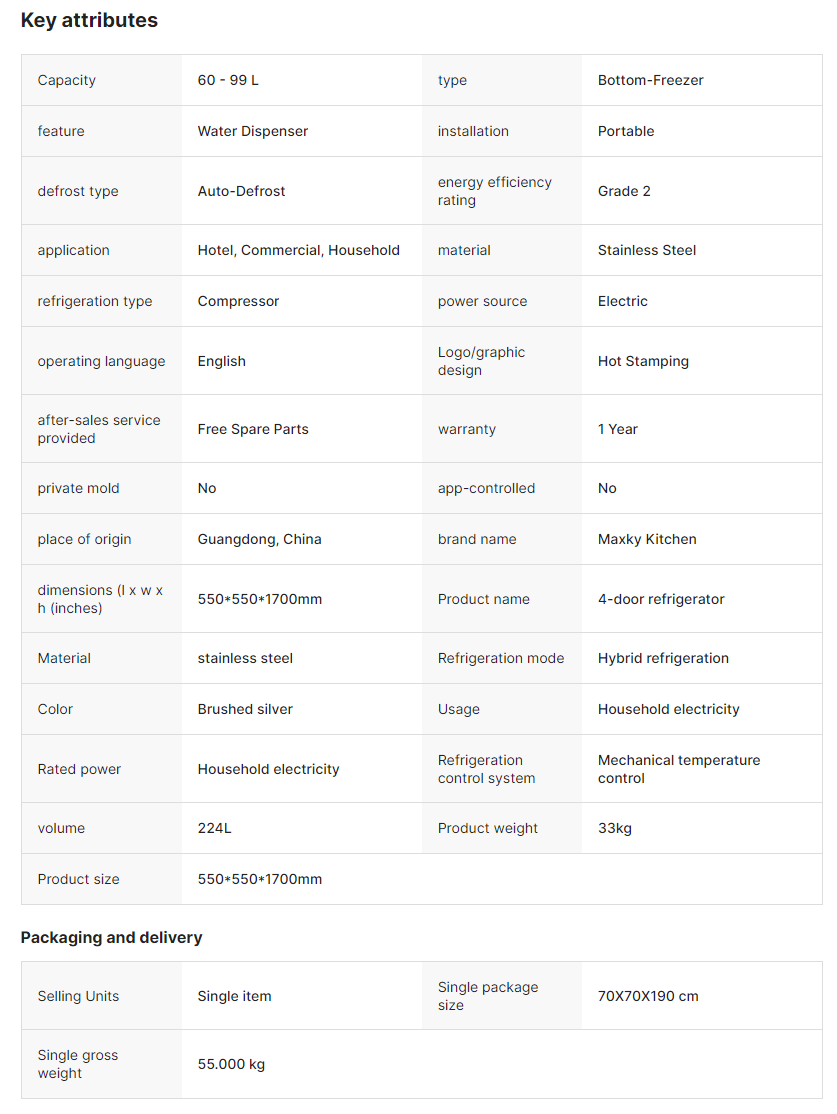This screenshot has width=837, height=1114.
Task: Click the Free Spare Parts value
Action: [x=253, y=429]
